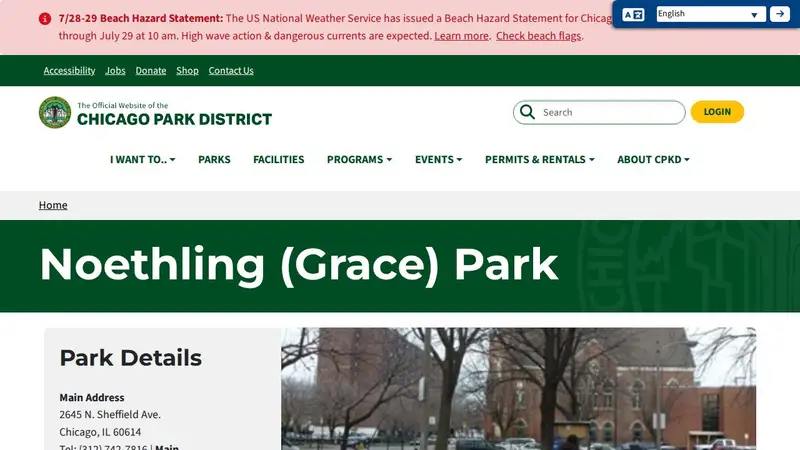Click the arrow button beside the language selector
This screenshot has height=450, width=800.
tap(780, 14)
